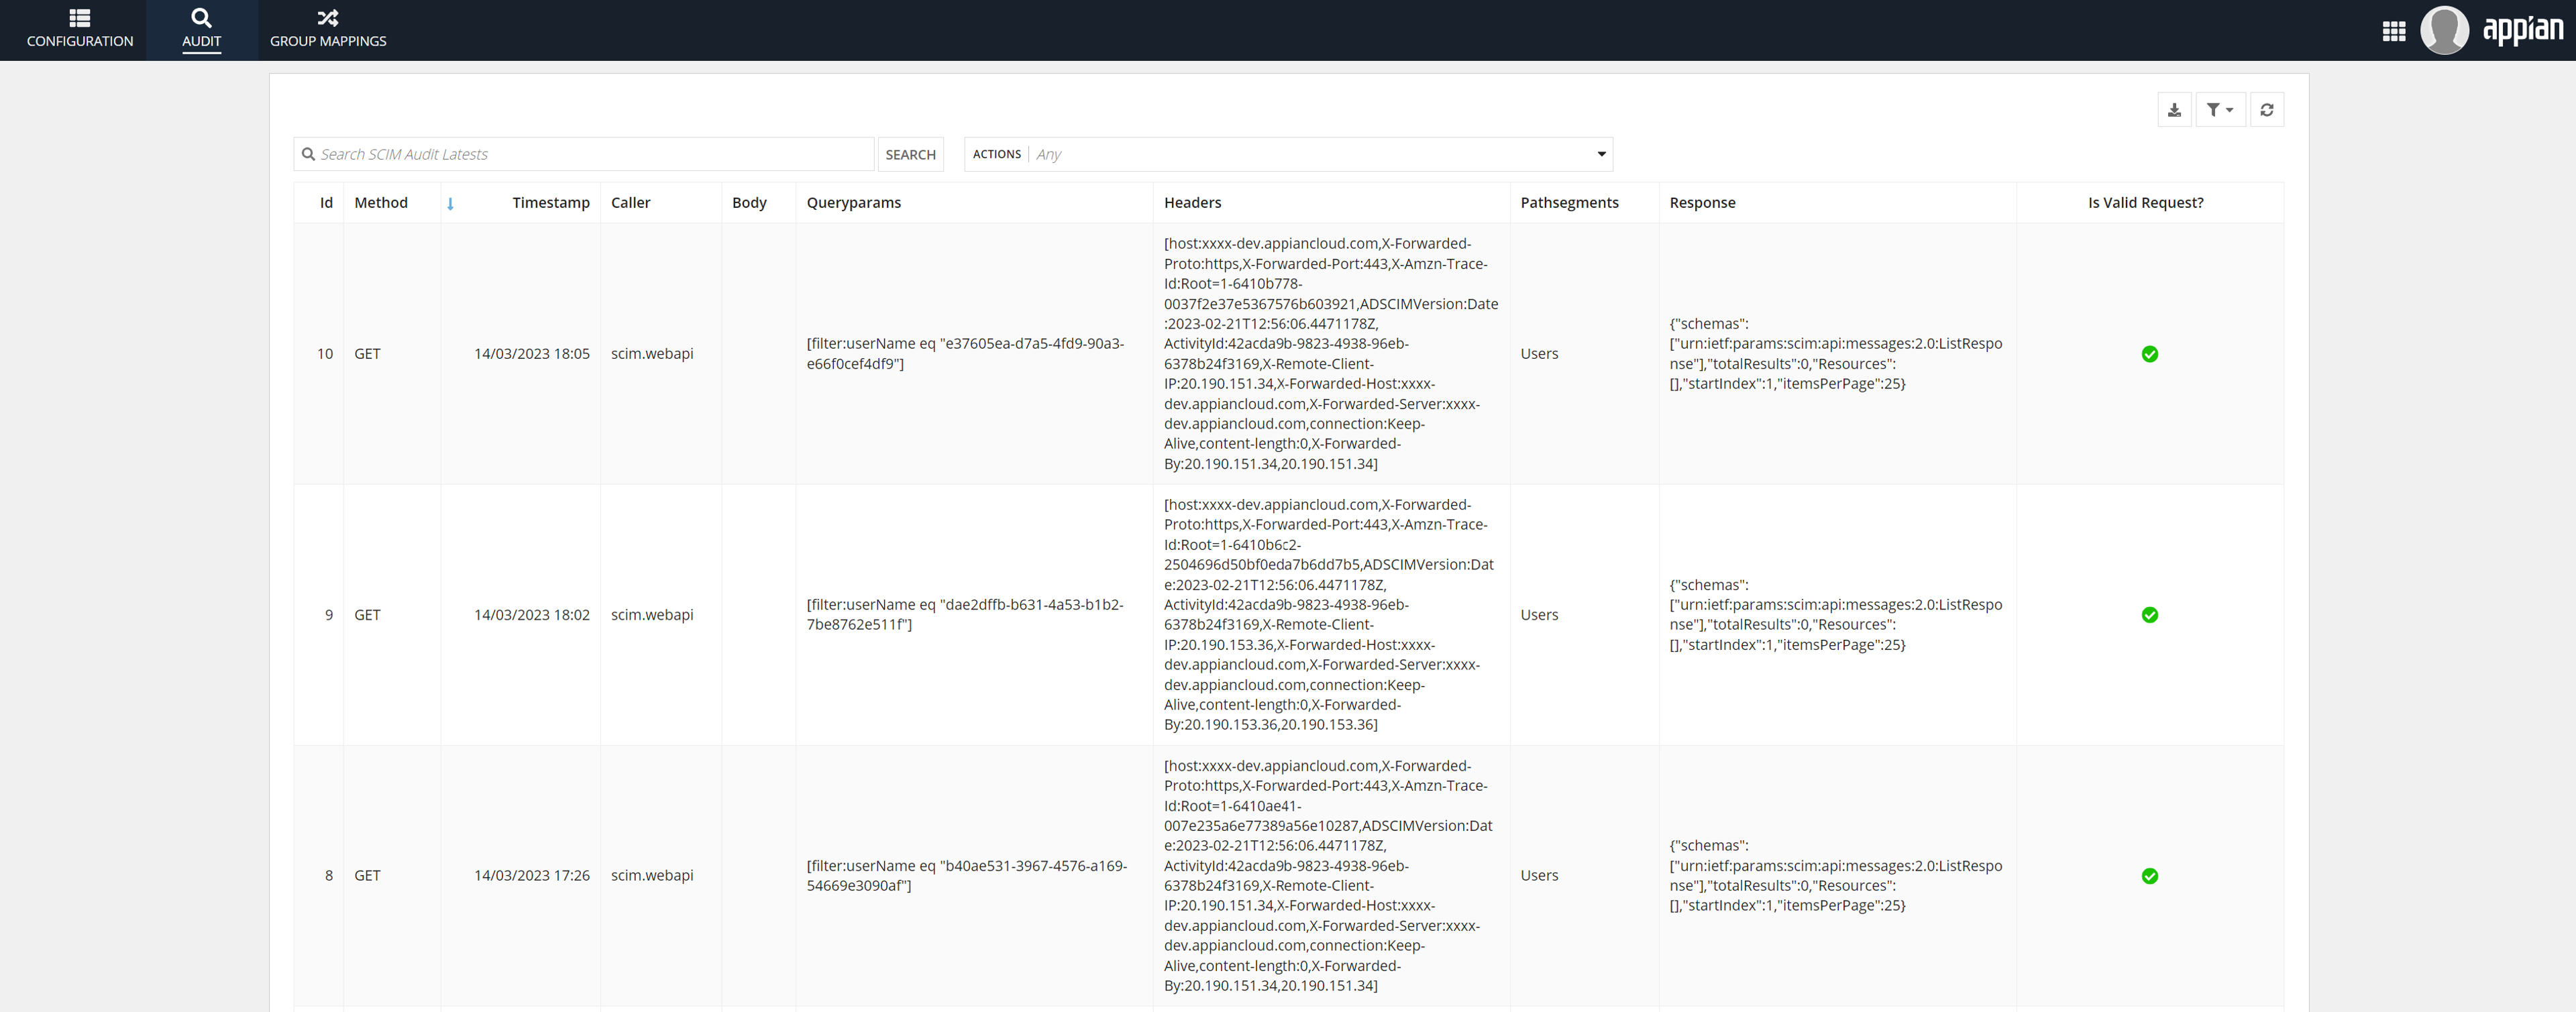The width and height of the screenshot is (2576, 1012).
Task: Select Id cell 9
Action: point(329,615)
